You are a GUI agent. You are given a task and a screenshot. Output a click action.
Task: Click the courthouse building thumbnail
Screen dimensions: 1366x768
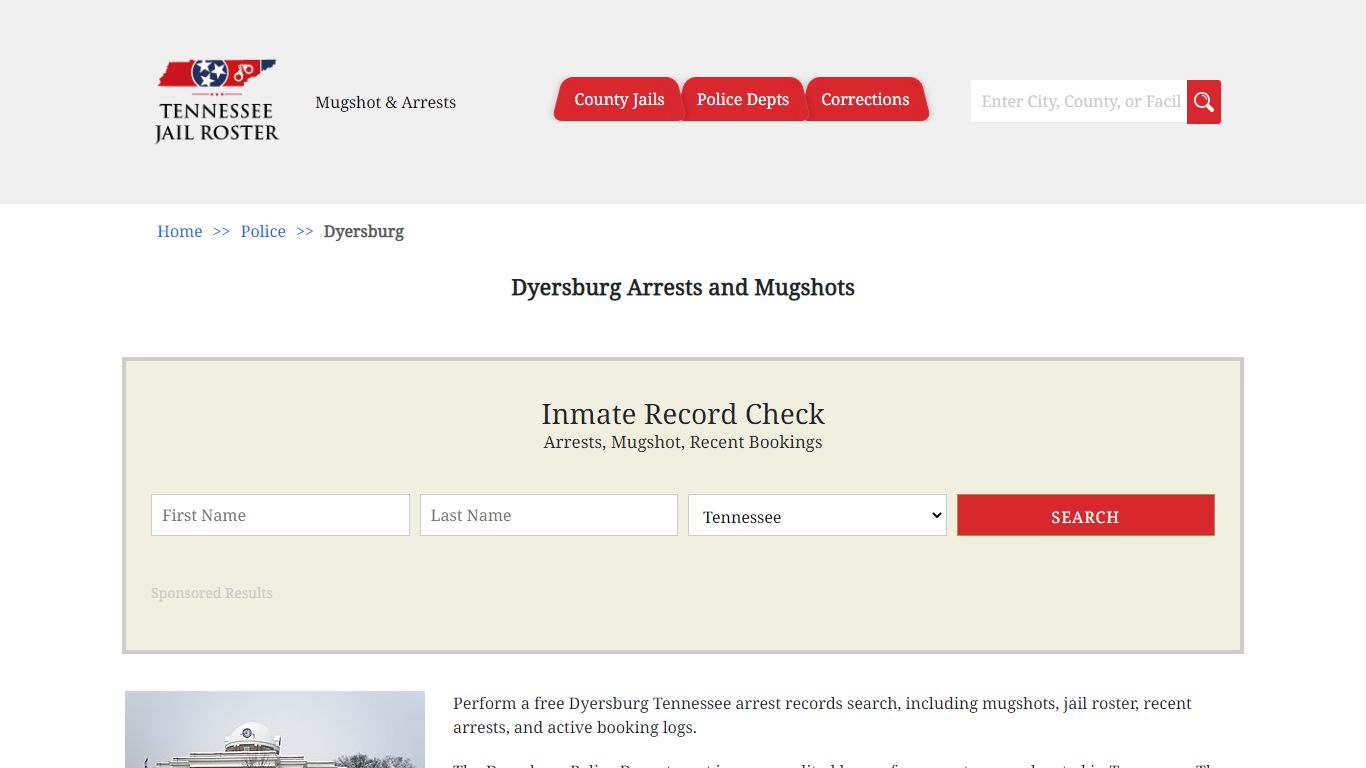(275, 729)
